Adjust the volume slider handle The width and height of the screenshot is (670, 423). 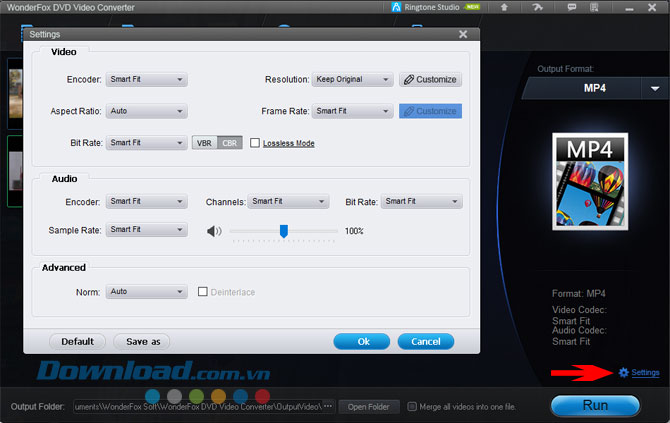(283, 231)
